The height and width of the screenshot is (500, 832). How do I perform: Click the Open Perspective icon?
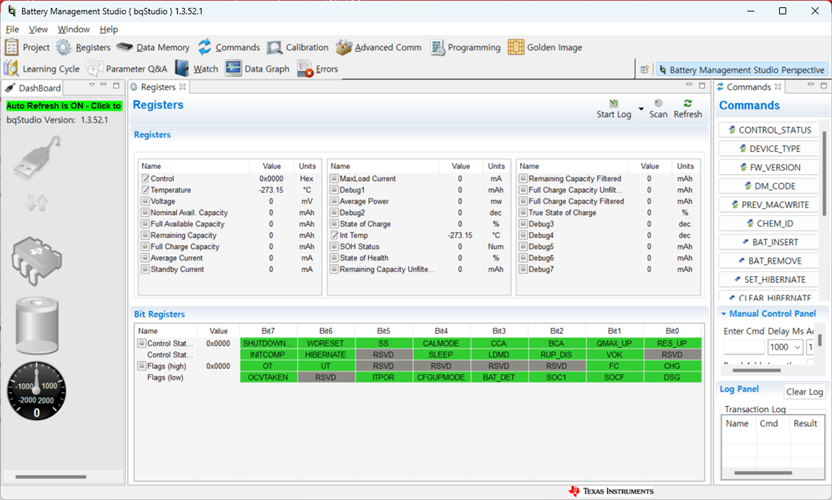coord(645,70)
